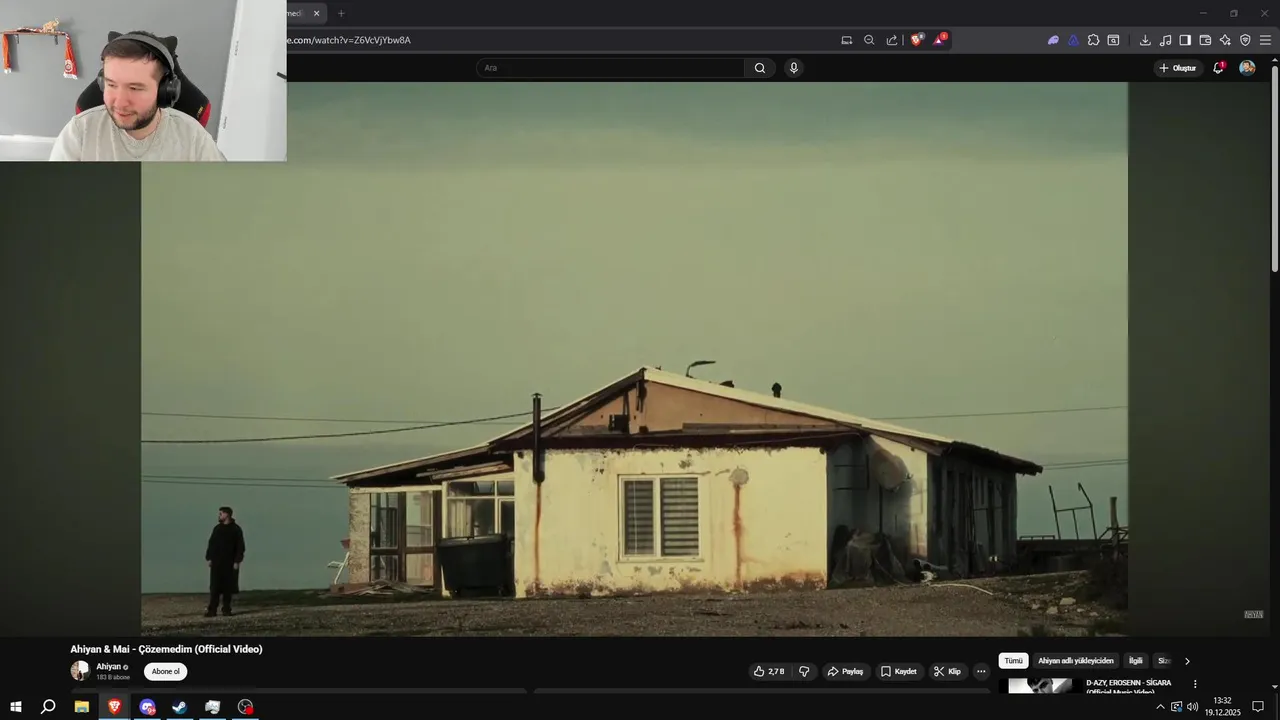Open the D-AZY, EROSENN - SİGARA video thumbnail
The height and width of the screenshot is (720, 1280).
pyautogui.click(x=1040, y=686)
